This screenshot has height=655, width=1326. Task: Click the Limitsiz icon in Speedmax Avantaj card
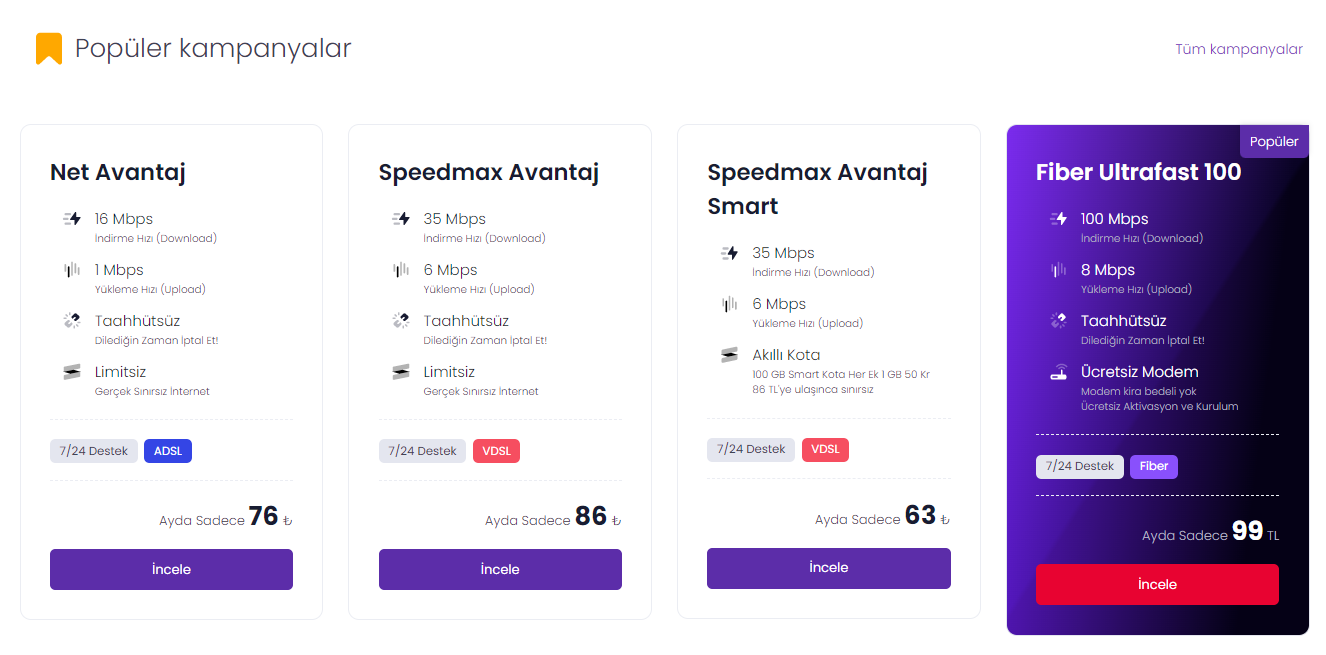pyautogui.click(x=401, y=372)
